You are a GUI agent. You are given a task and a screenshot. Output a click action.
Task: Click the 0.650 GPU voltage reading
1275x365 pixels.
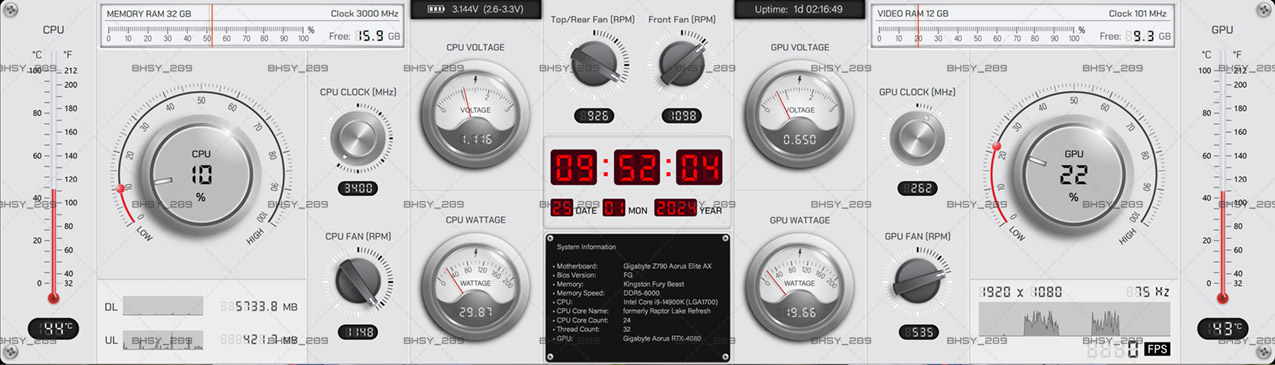pos(800,140)
